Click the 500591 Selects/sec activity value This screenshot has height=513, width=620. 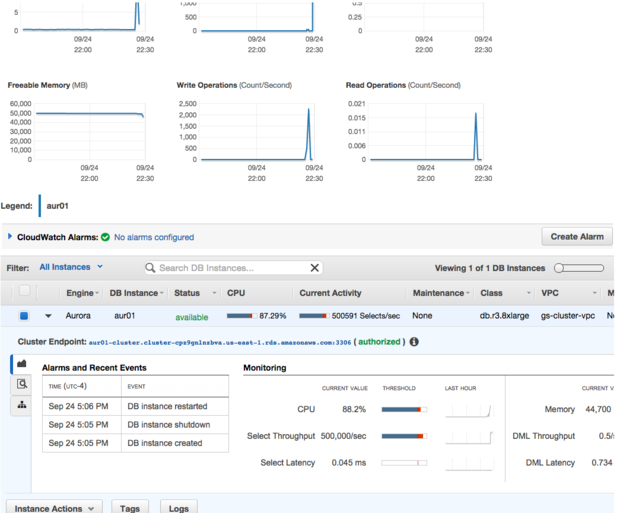[x=366, y=316]
